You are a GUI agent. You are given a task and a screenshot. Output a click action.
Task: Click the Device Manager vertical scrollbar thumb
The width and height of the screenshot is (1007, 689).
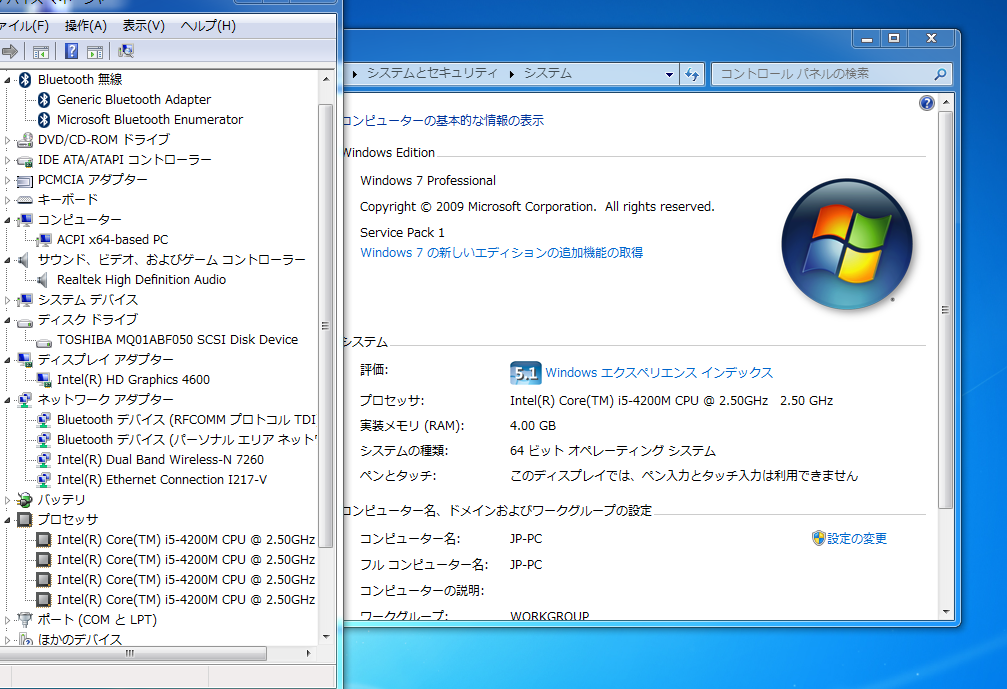coord(326,325)
